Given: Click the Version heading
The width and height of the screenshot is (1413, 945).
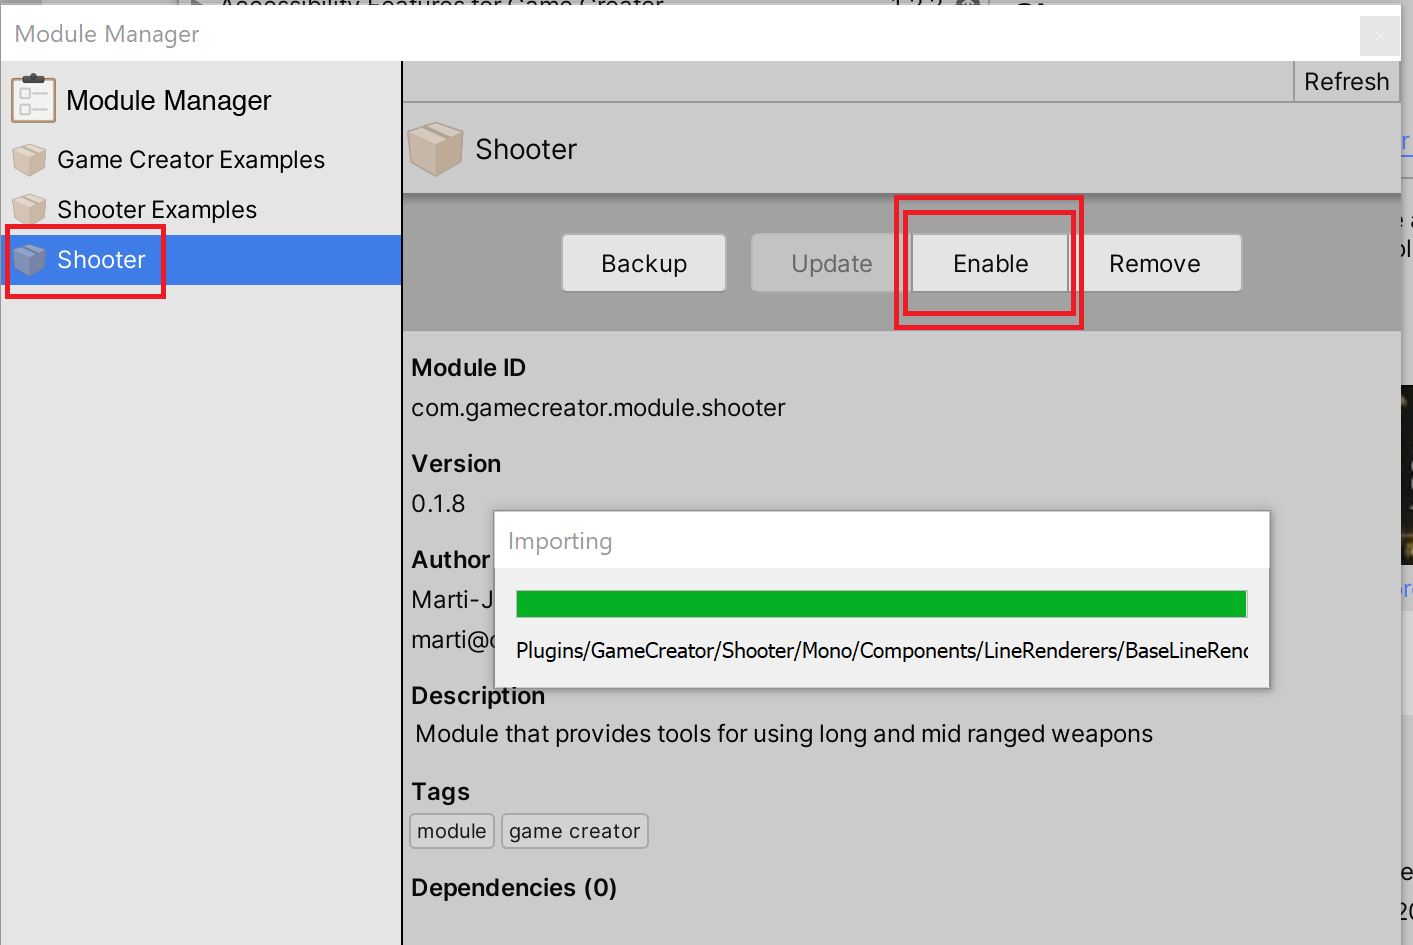Looking at the screenshot, I should click(456, 464).
